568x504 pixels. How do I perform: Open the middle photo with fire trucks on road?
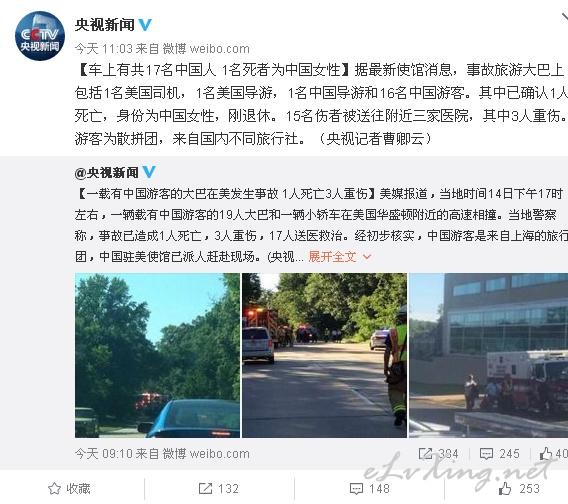click(x=324, y=355)
